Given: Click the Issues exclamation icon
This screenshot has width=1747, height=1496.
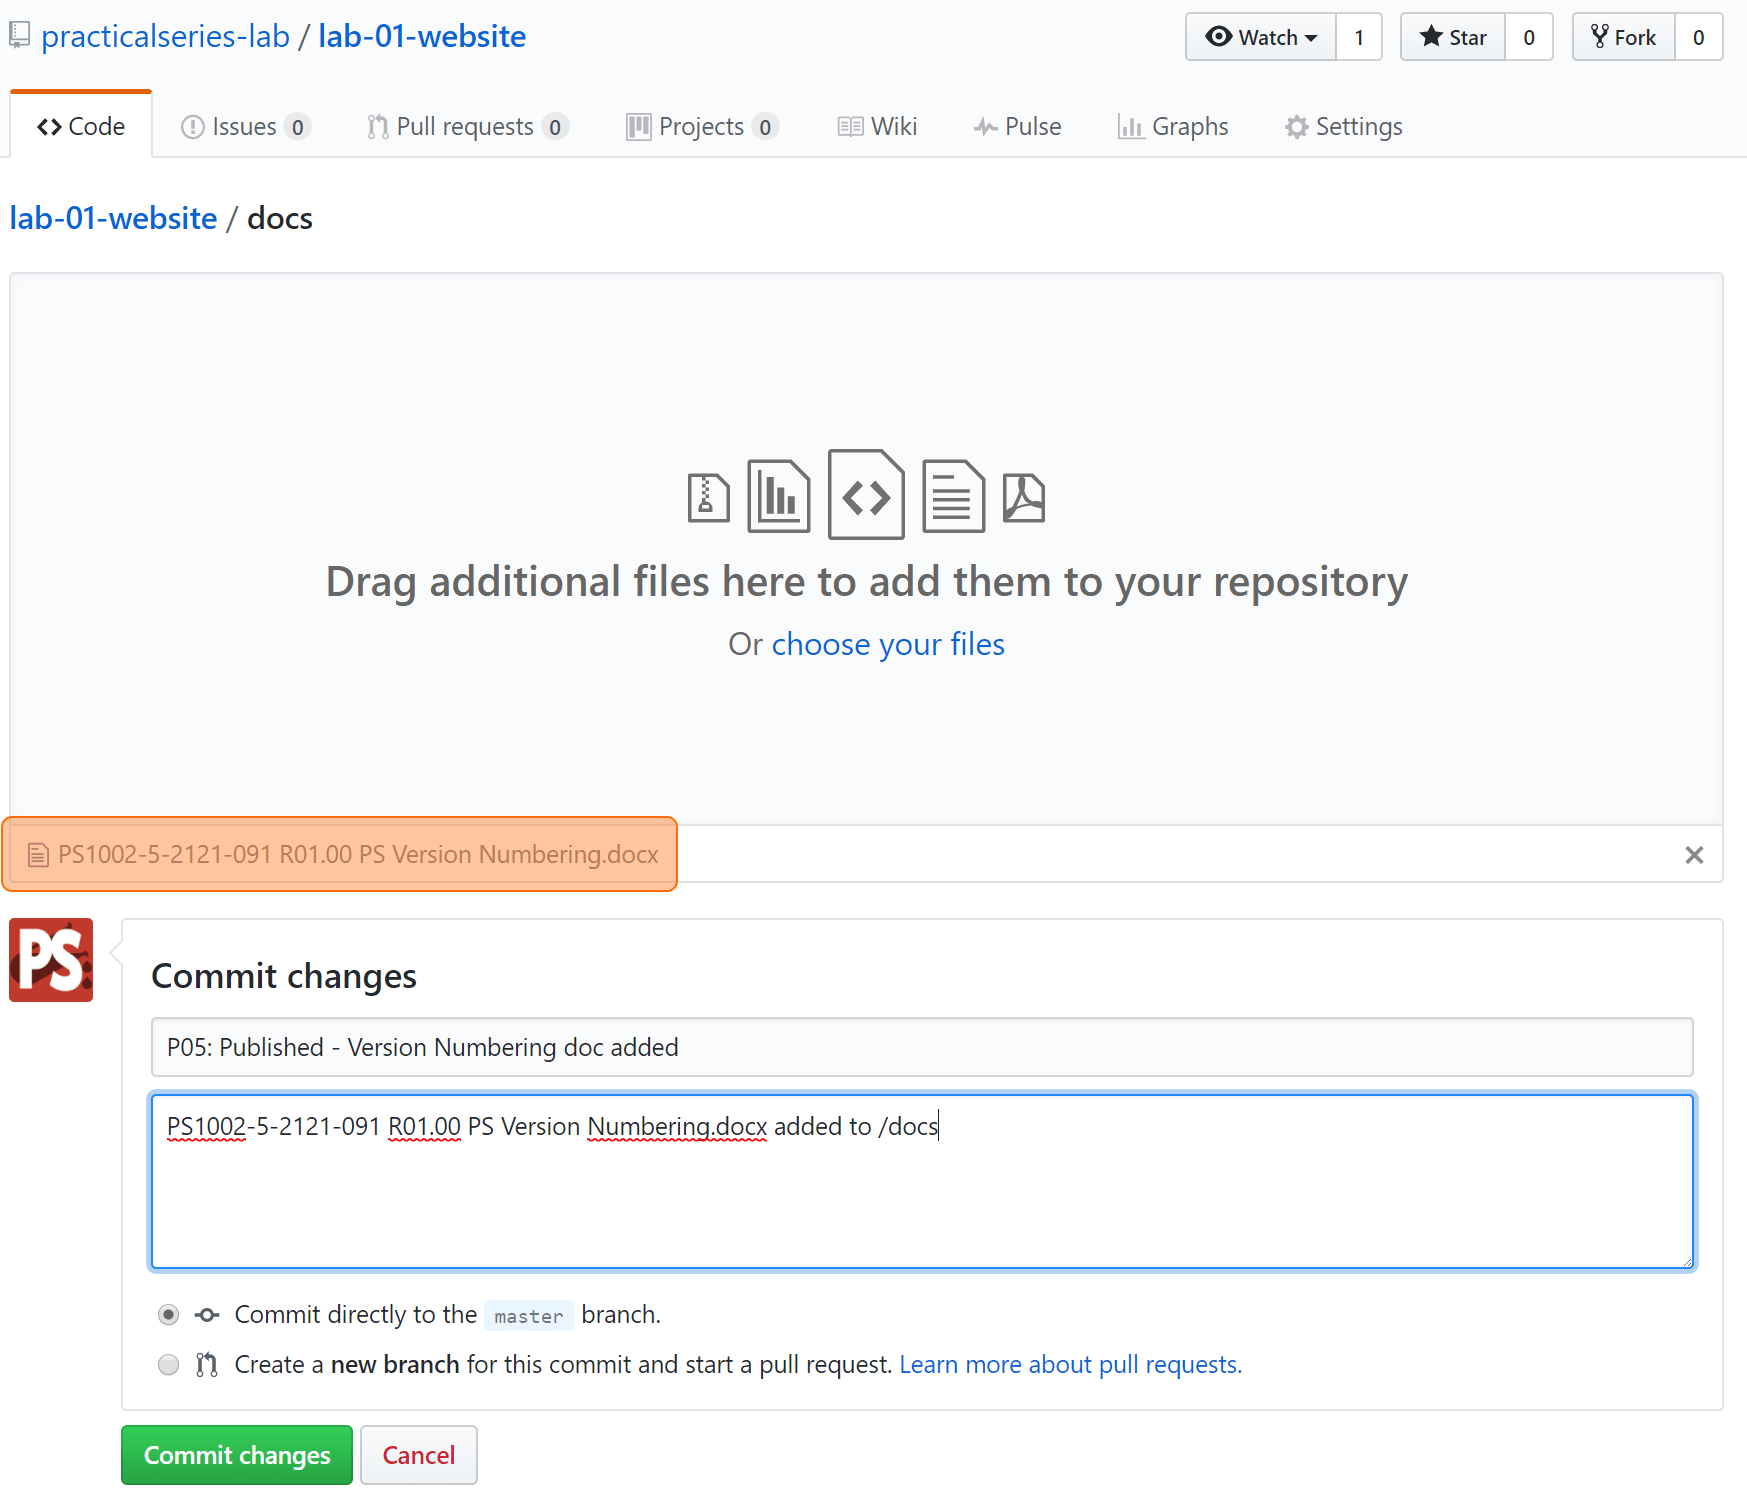Looking at the screenshot, I should point(193,127).
